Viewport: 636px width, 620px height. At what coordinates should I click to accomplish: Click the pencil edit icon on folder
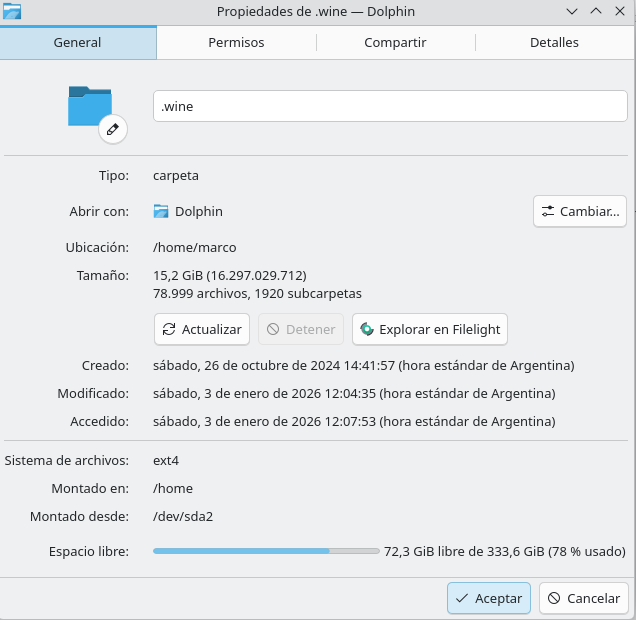pos(113,129)
